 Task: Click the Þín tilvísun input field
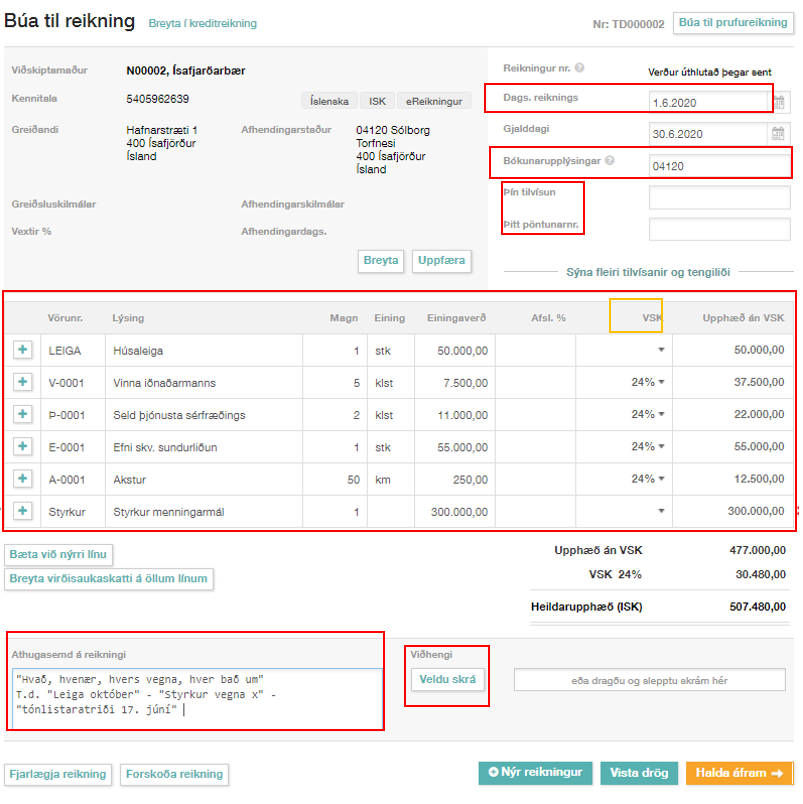[x=719, y=197]
